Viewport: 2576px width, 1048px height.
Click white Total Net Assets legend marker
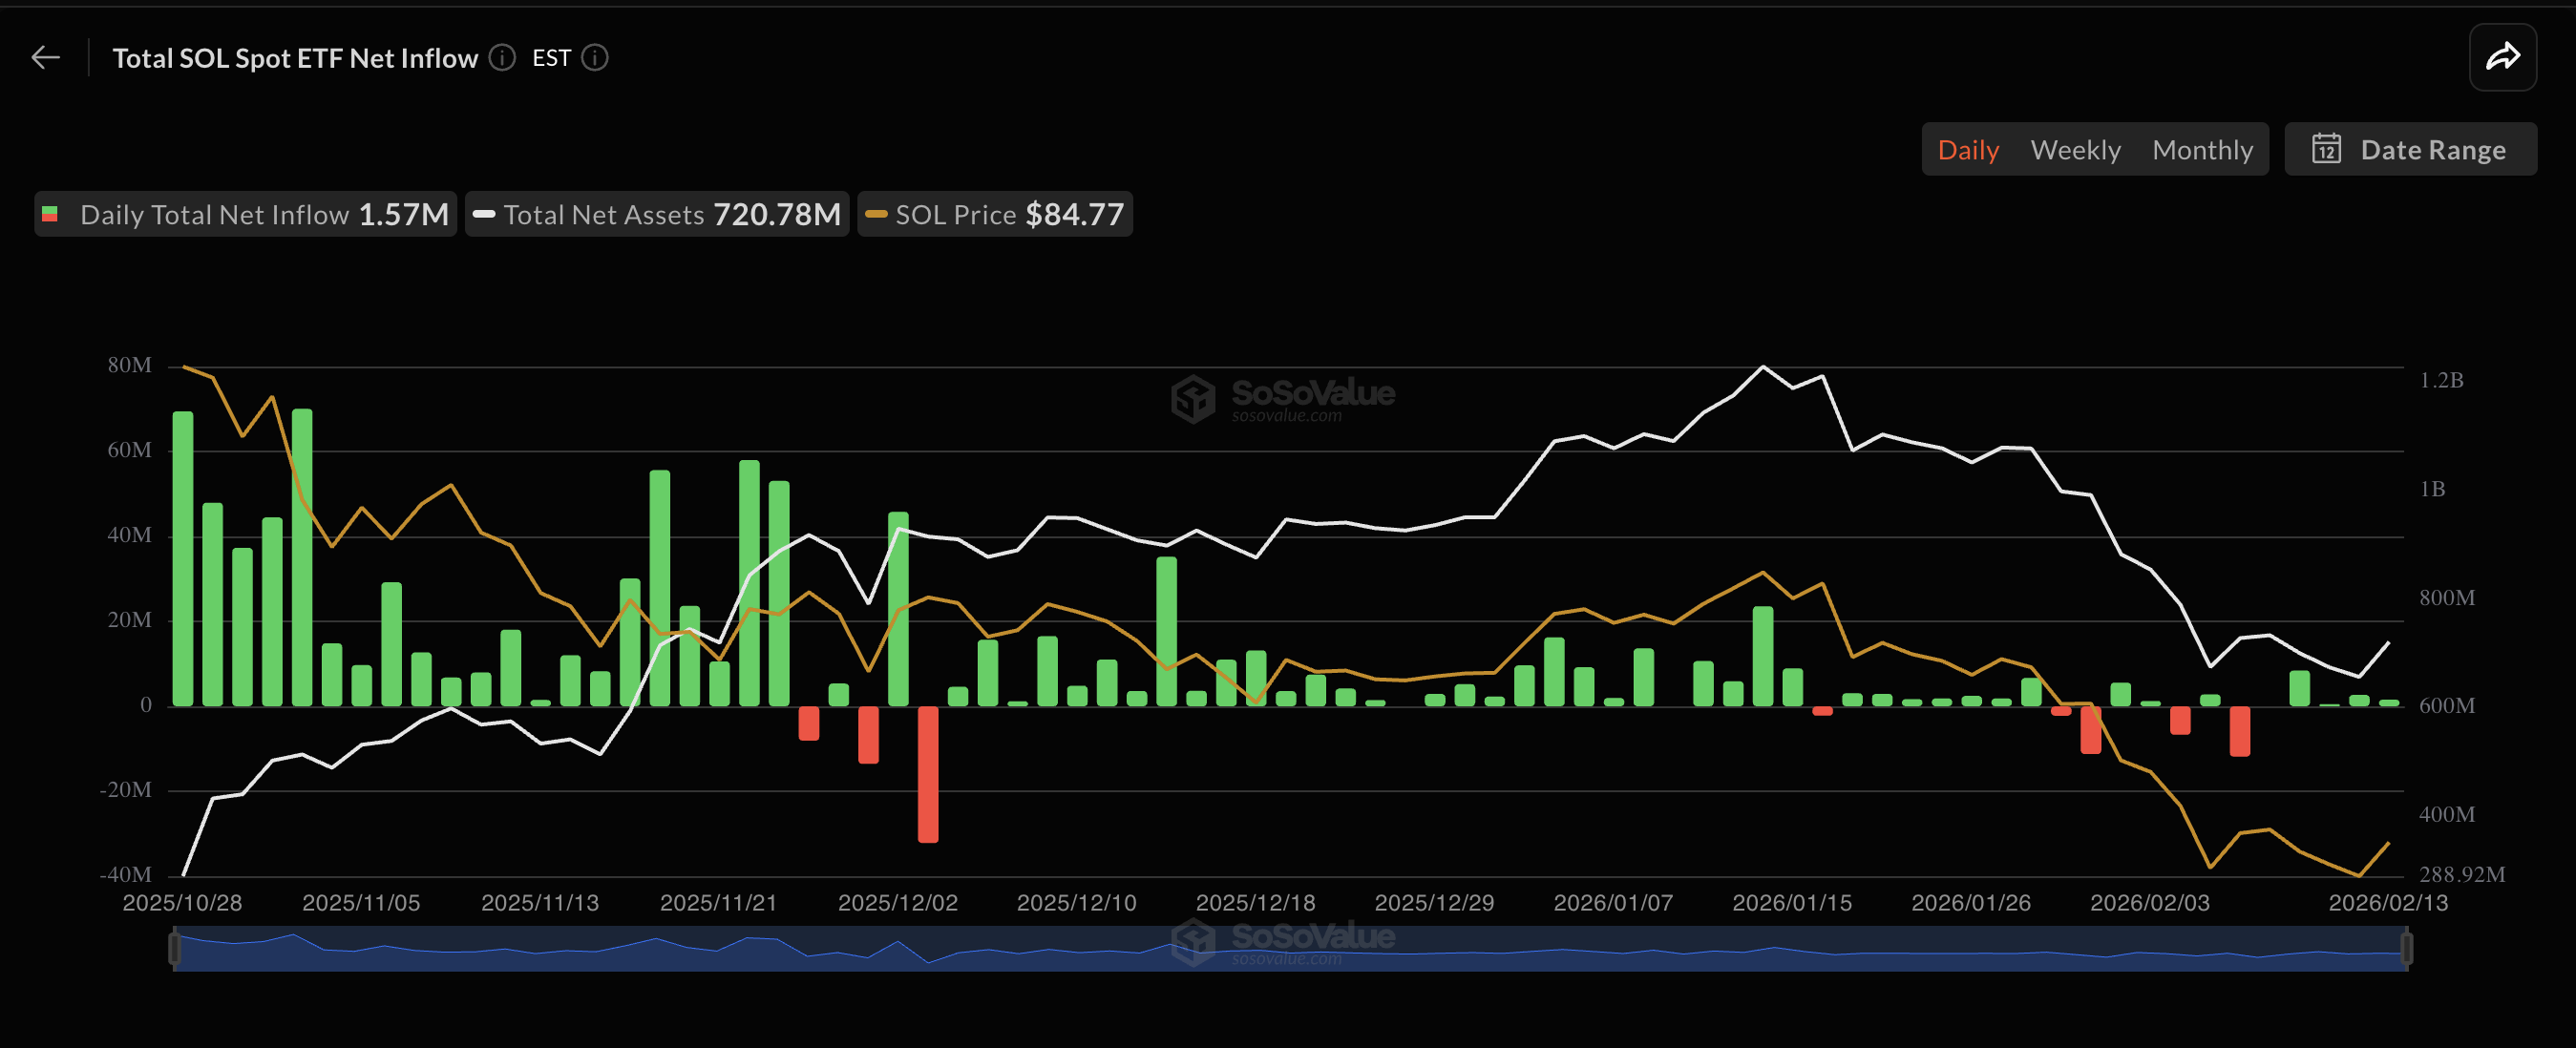tap(484, 214)
